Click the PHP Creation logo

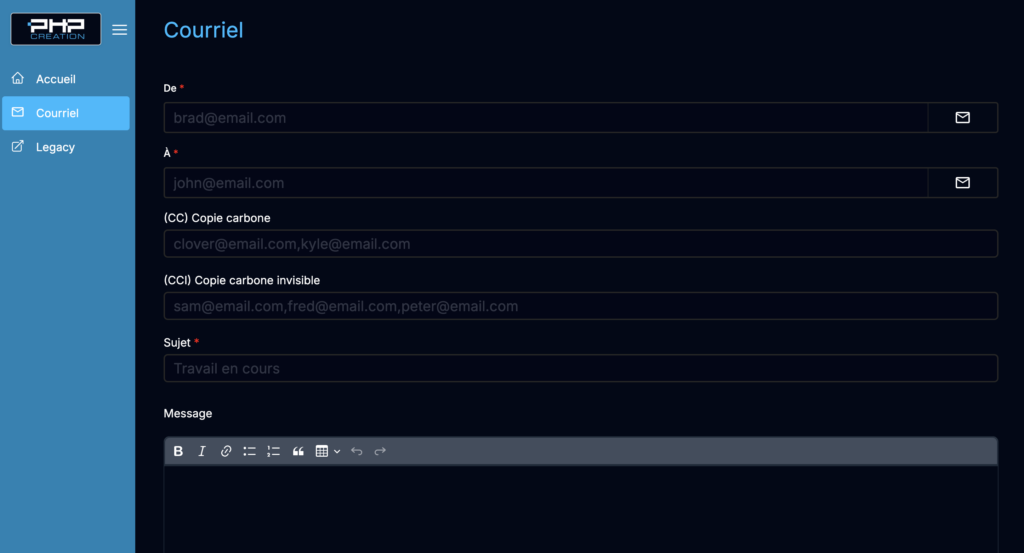55,29
